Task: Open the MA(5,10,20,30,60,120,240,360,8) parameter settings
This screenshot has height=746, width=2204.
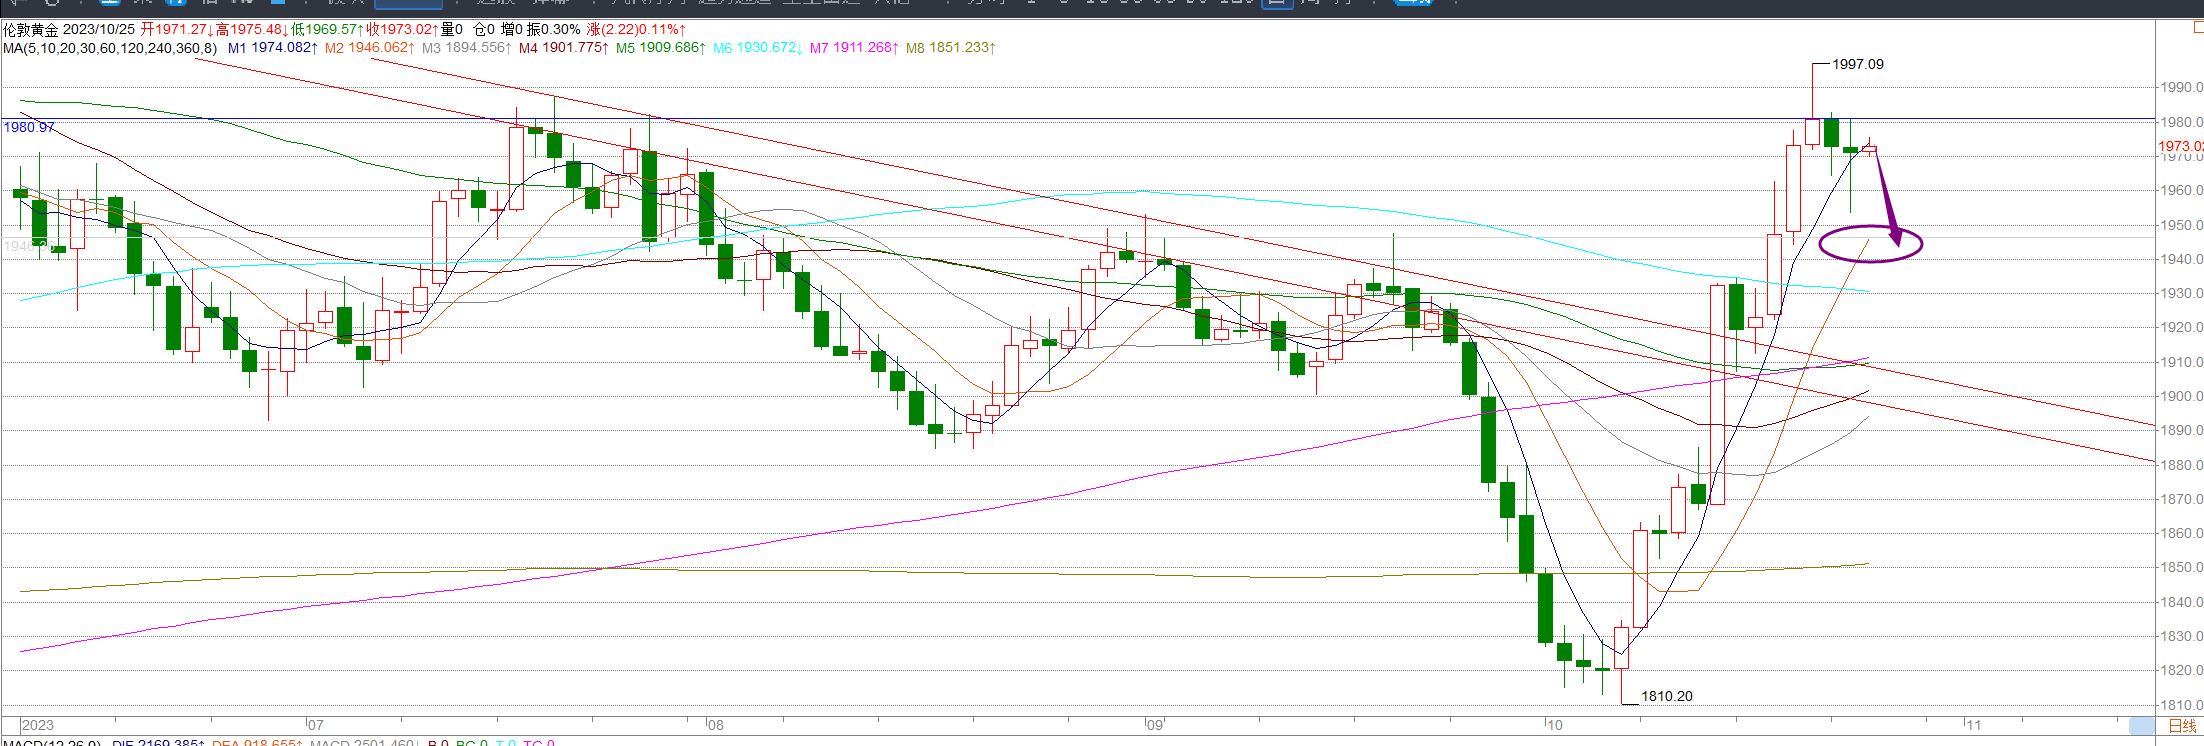Action: (110, 47)
